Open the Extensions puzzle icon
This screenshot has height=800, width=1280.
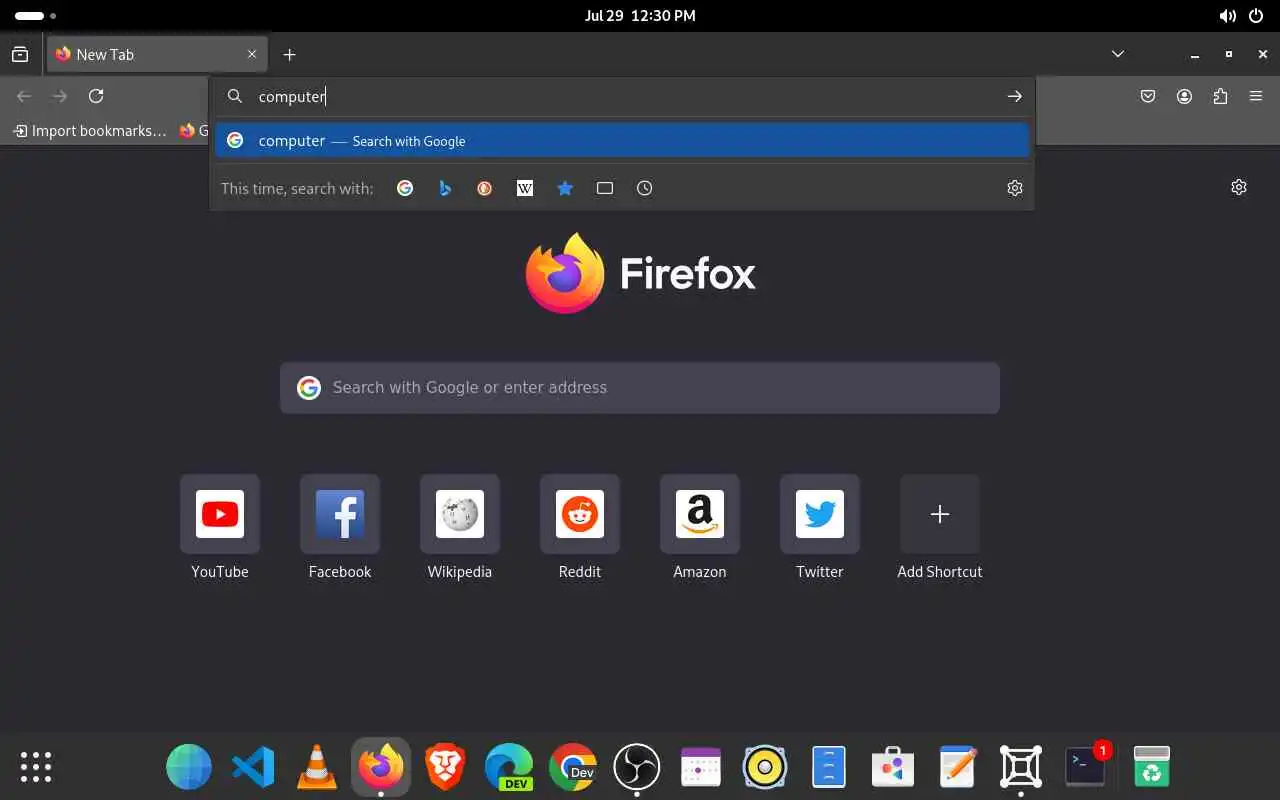pyautogui.click(x=1220, y=96)
